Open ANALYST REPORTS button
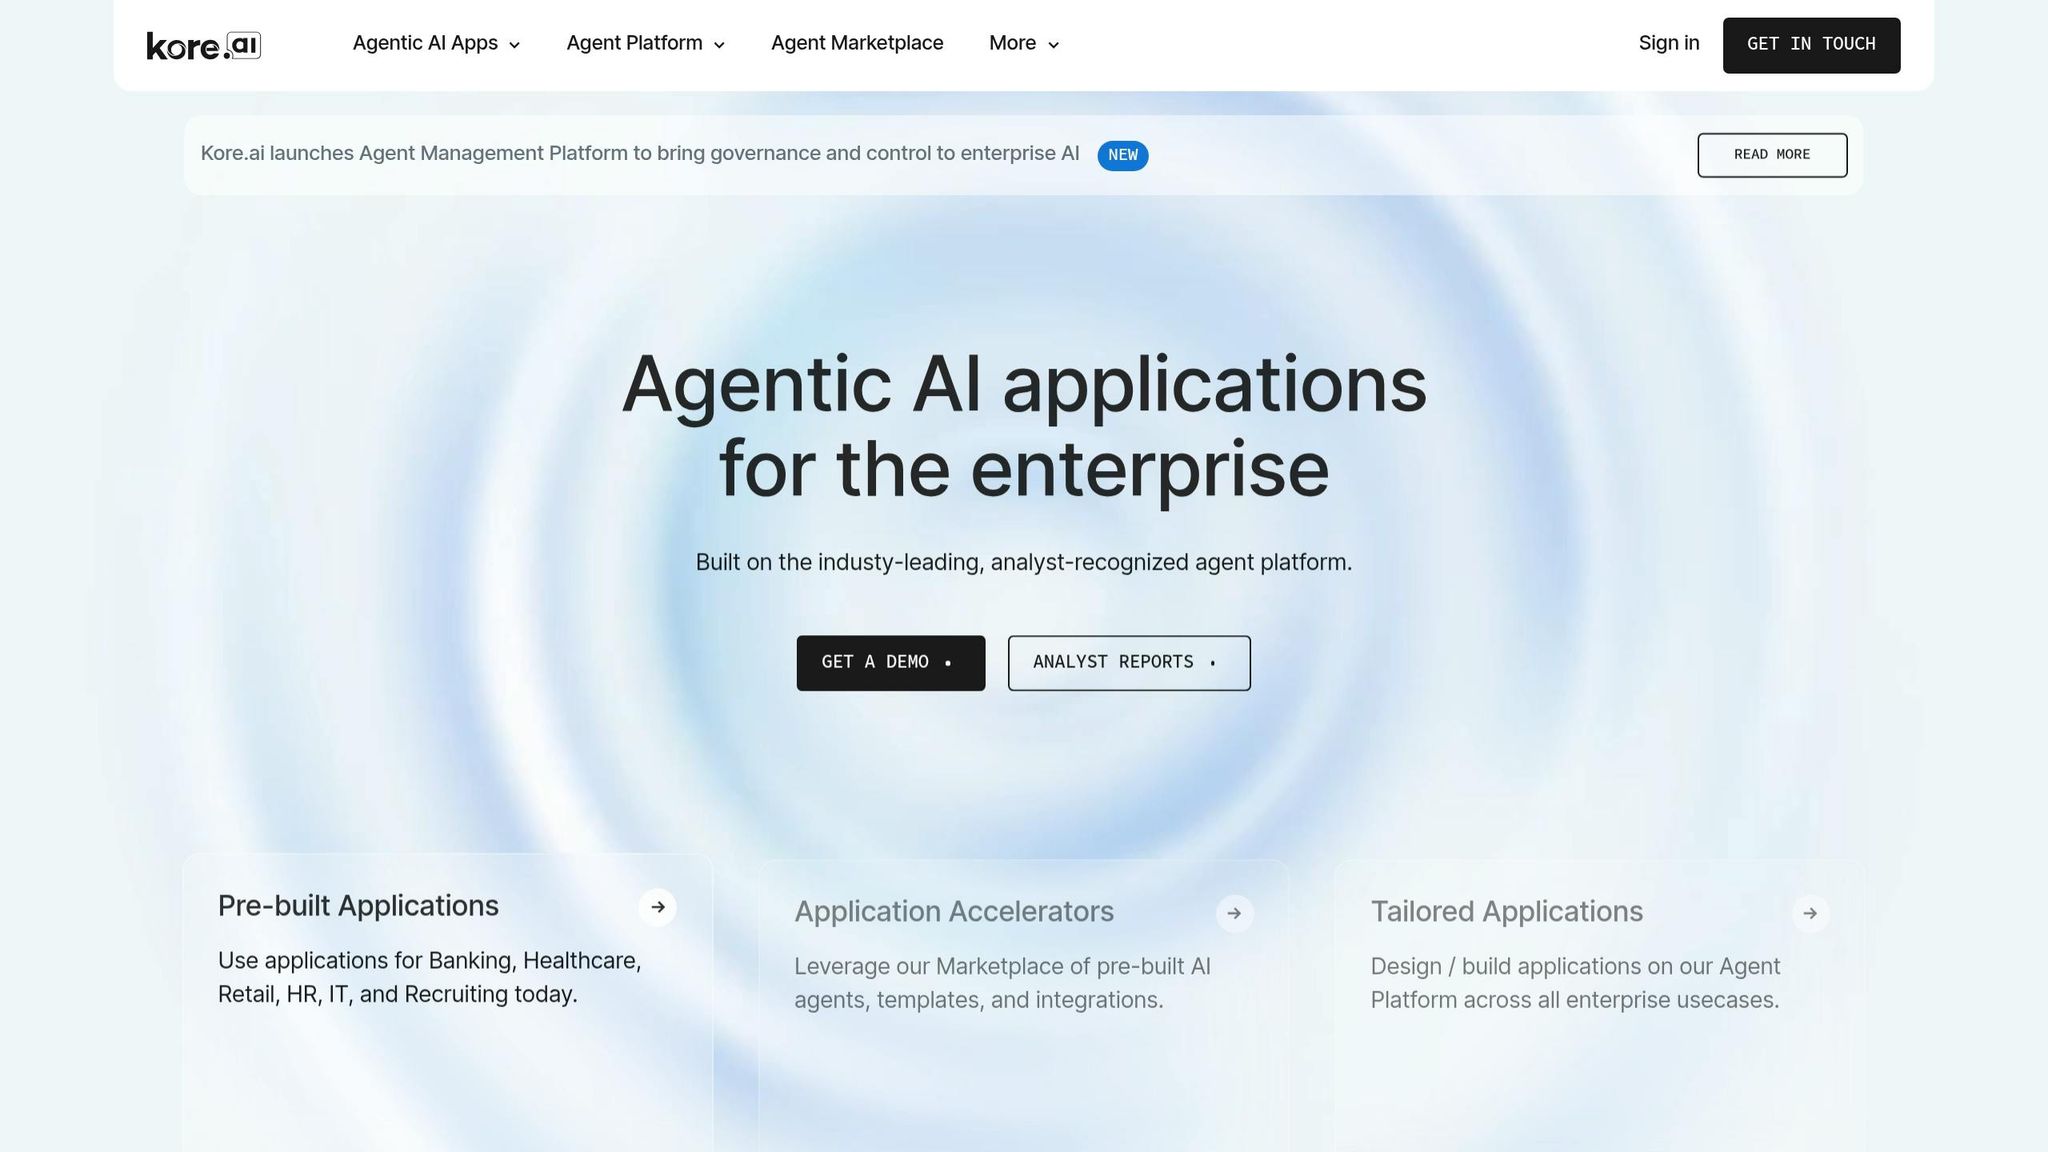Image resolution: width=2048 pixels, height=1152 pixels. click(1129, 663)
